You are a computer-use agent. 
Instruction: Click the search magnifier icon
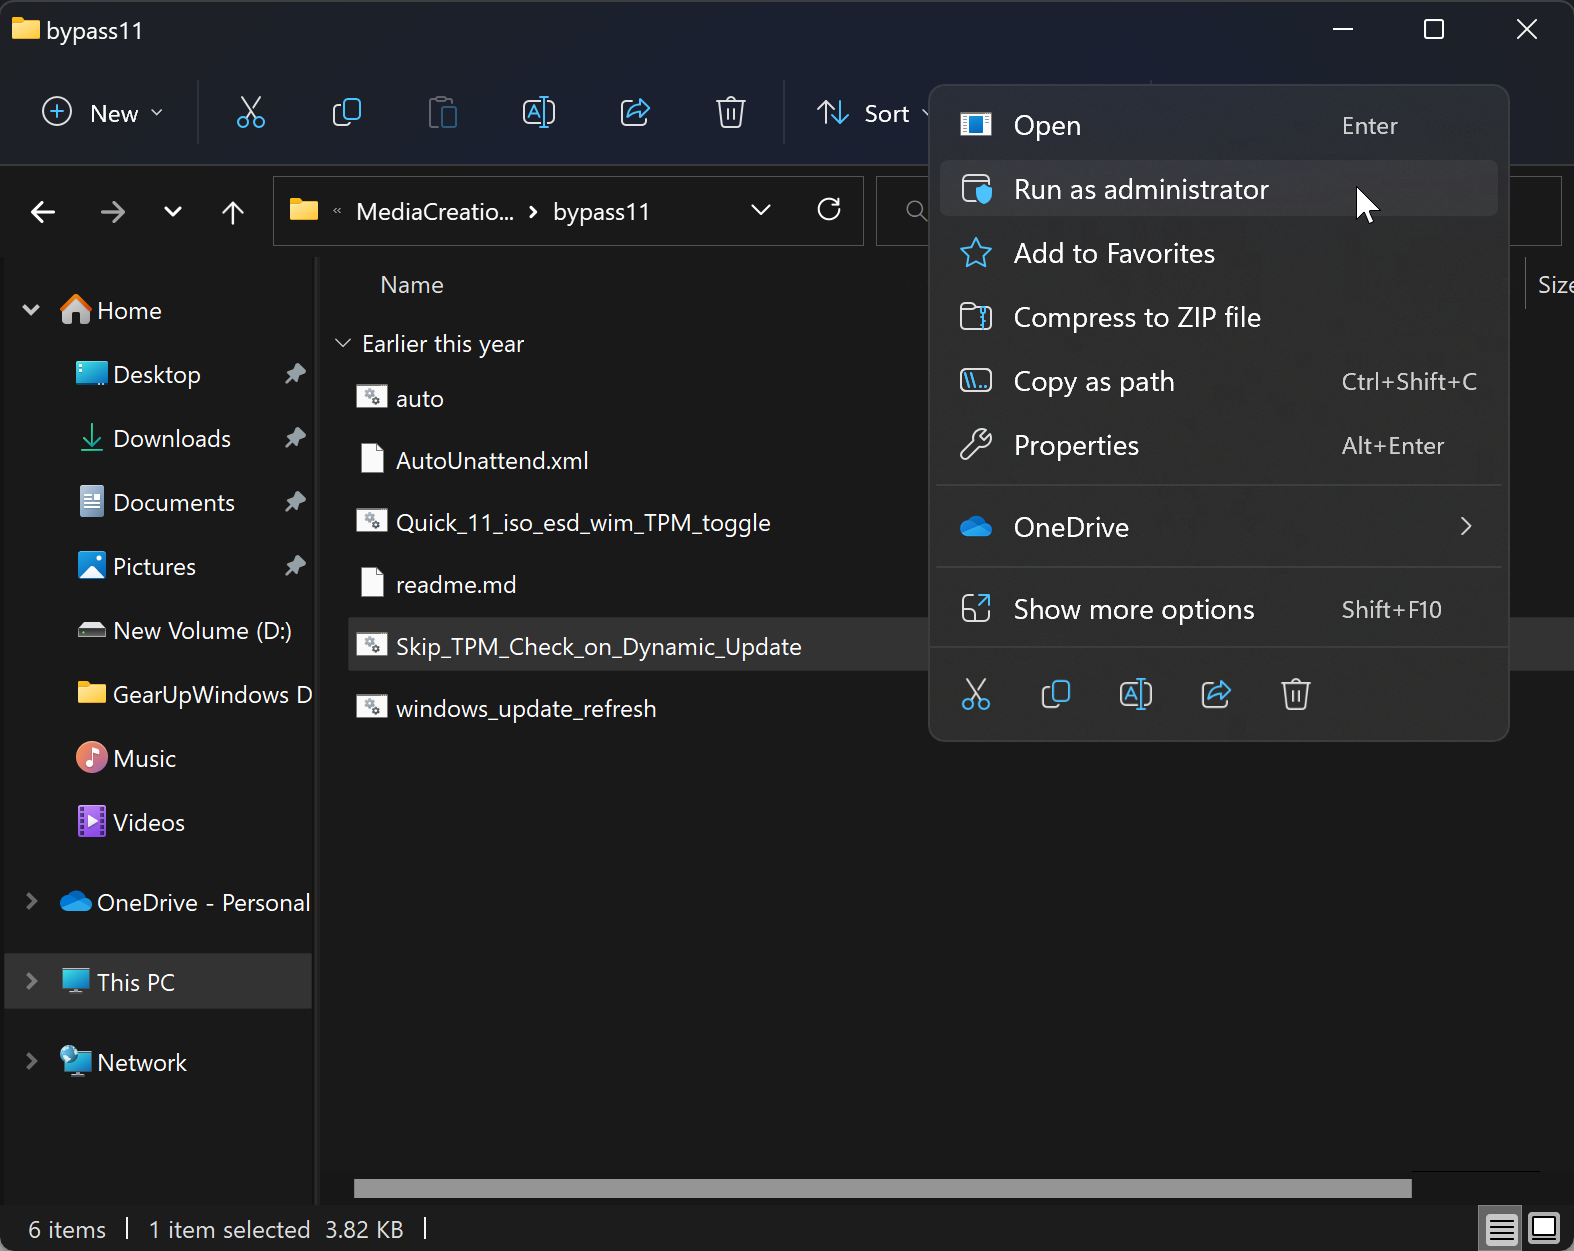(x=915, y=211)
